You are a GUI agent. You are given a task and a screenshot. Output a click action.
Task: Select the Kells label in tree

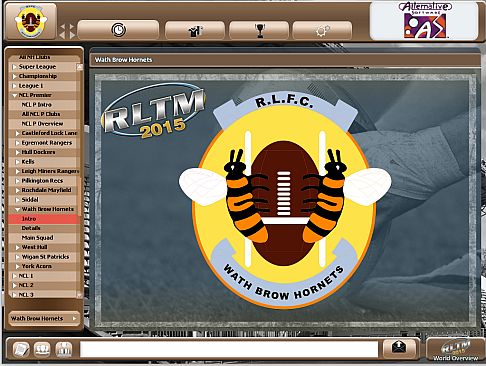28,162
